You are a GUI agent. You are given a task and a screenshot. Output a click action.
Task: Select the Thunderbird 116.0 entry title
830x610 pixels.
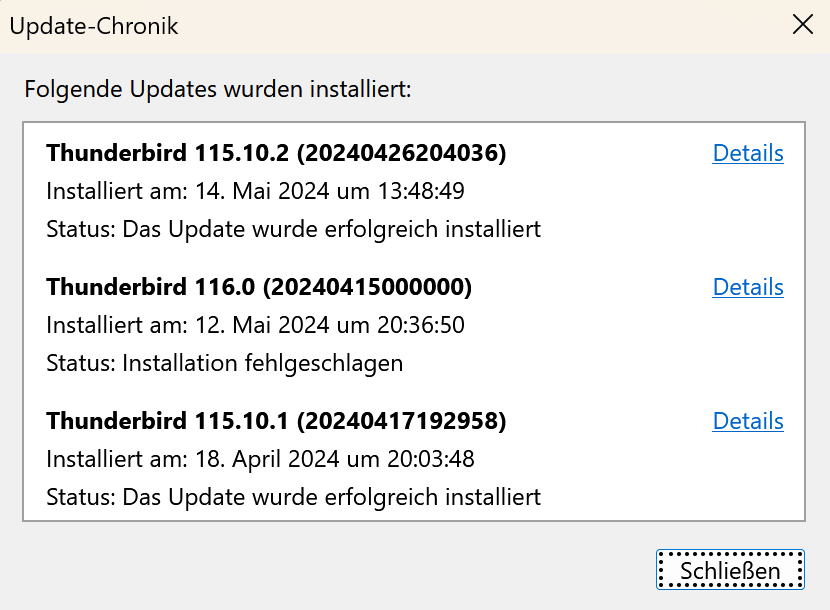(150, 287)
